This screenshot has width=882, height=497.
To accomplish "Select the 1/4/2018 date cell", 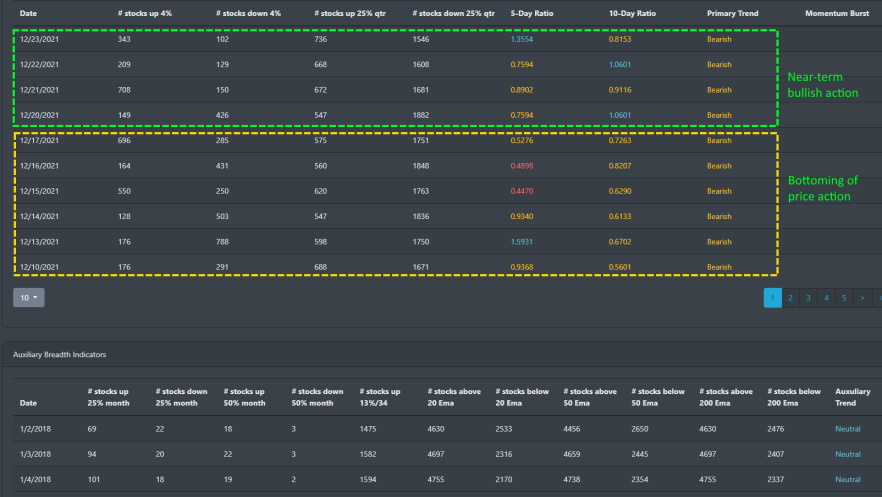I will click(35, 480).
